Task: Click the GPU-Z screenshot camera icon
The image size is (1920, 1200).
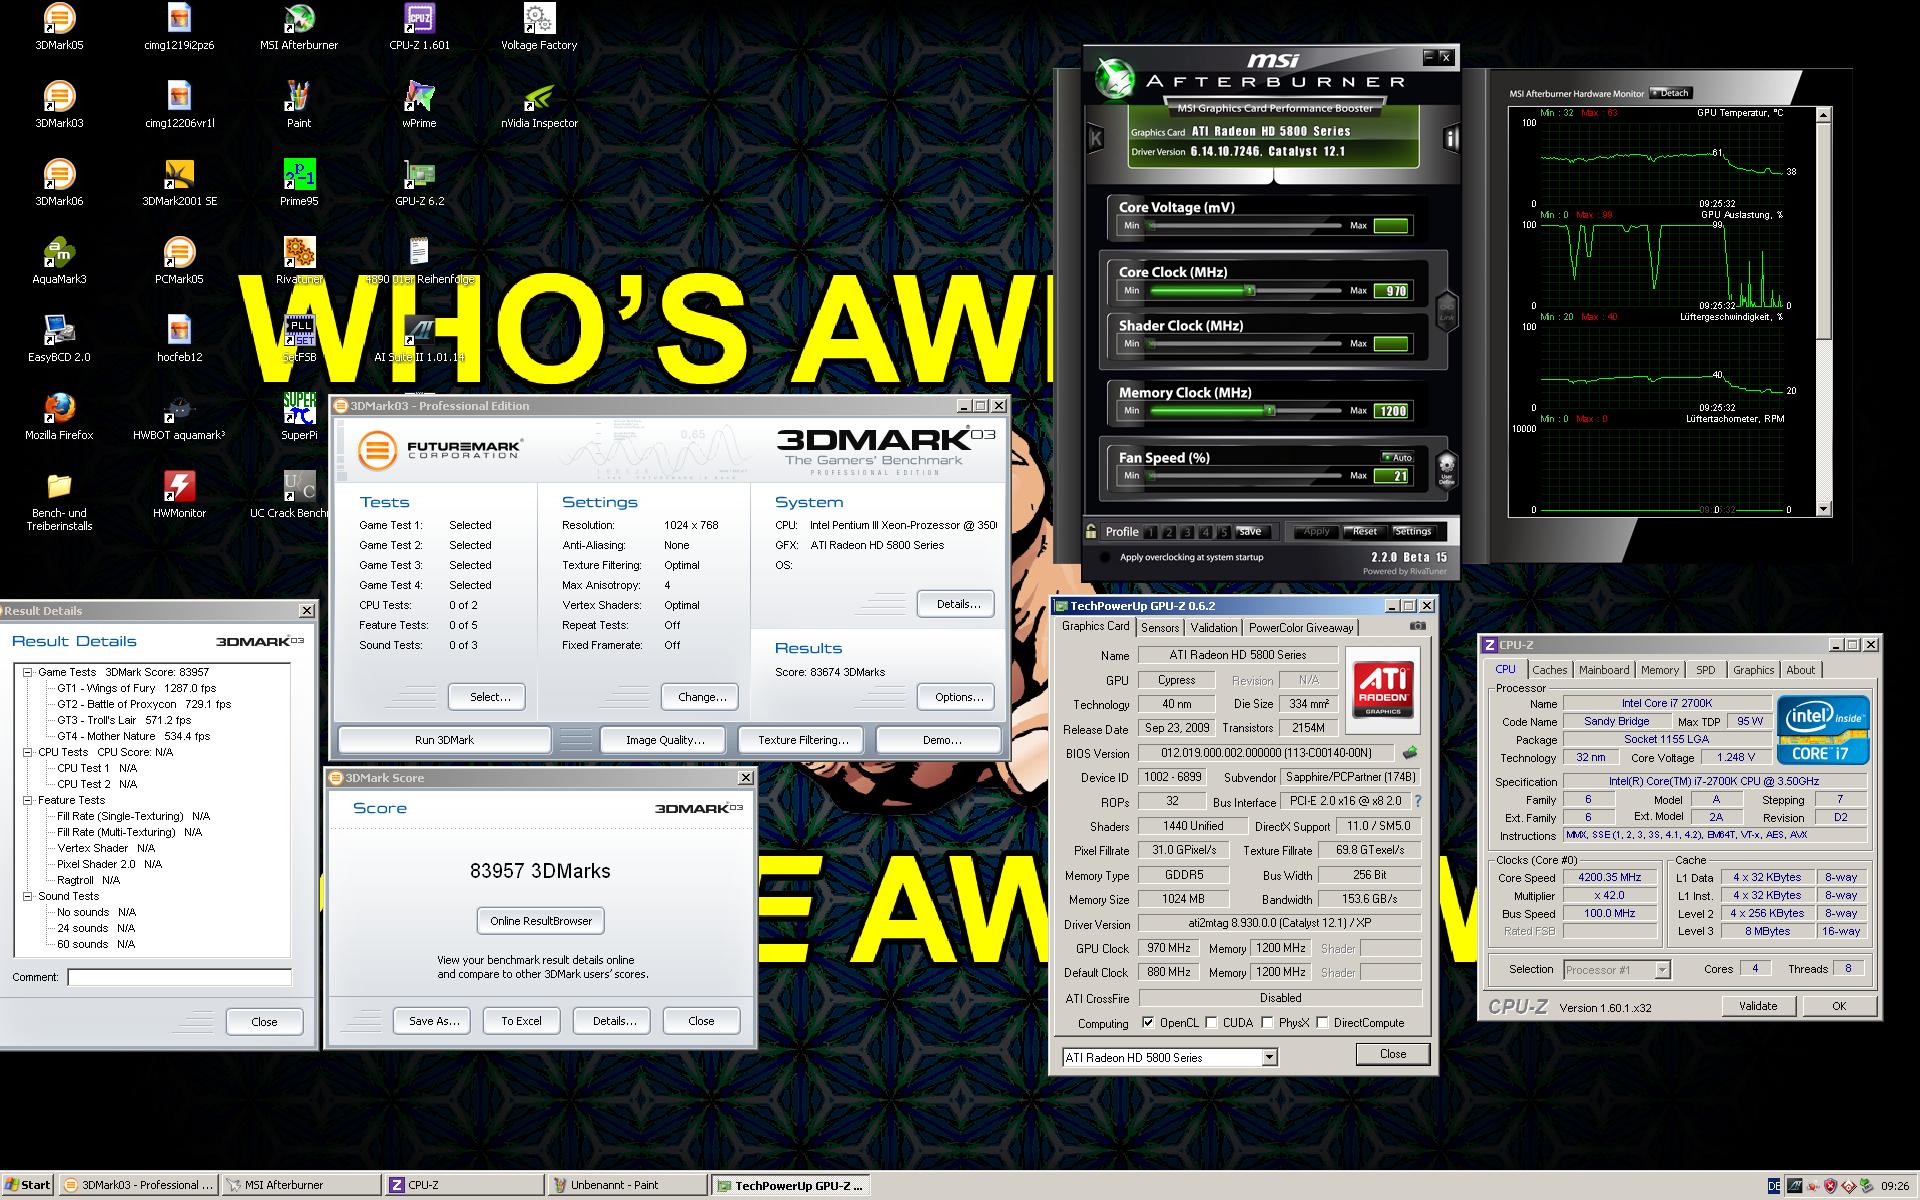Action: 1417,627
